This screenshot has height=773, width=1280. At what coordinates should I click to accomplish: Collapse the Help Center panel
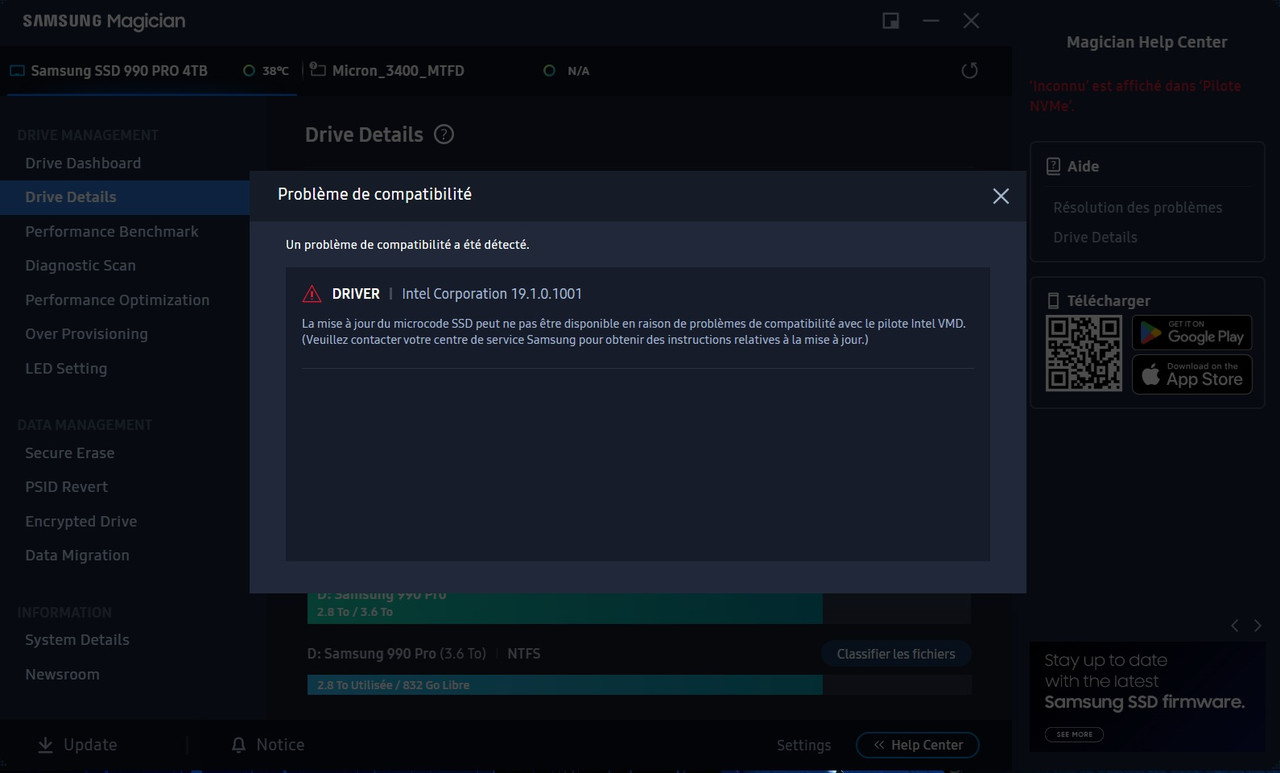[x=917, y=745]
